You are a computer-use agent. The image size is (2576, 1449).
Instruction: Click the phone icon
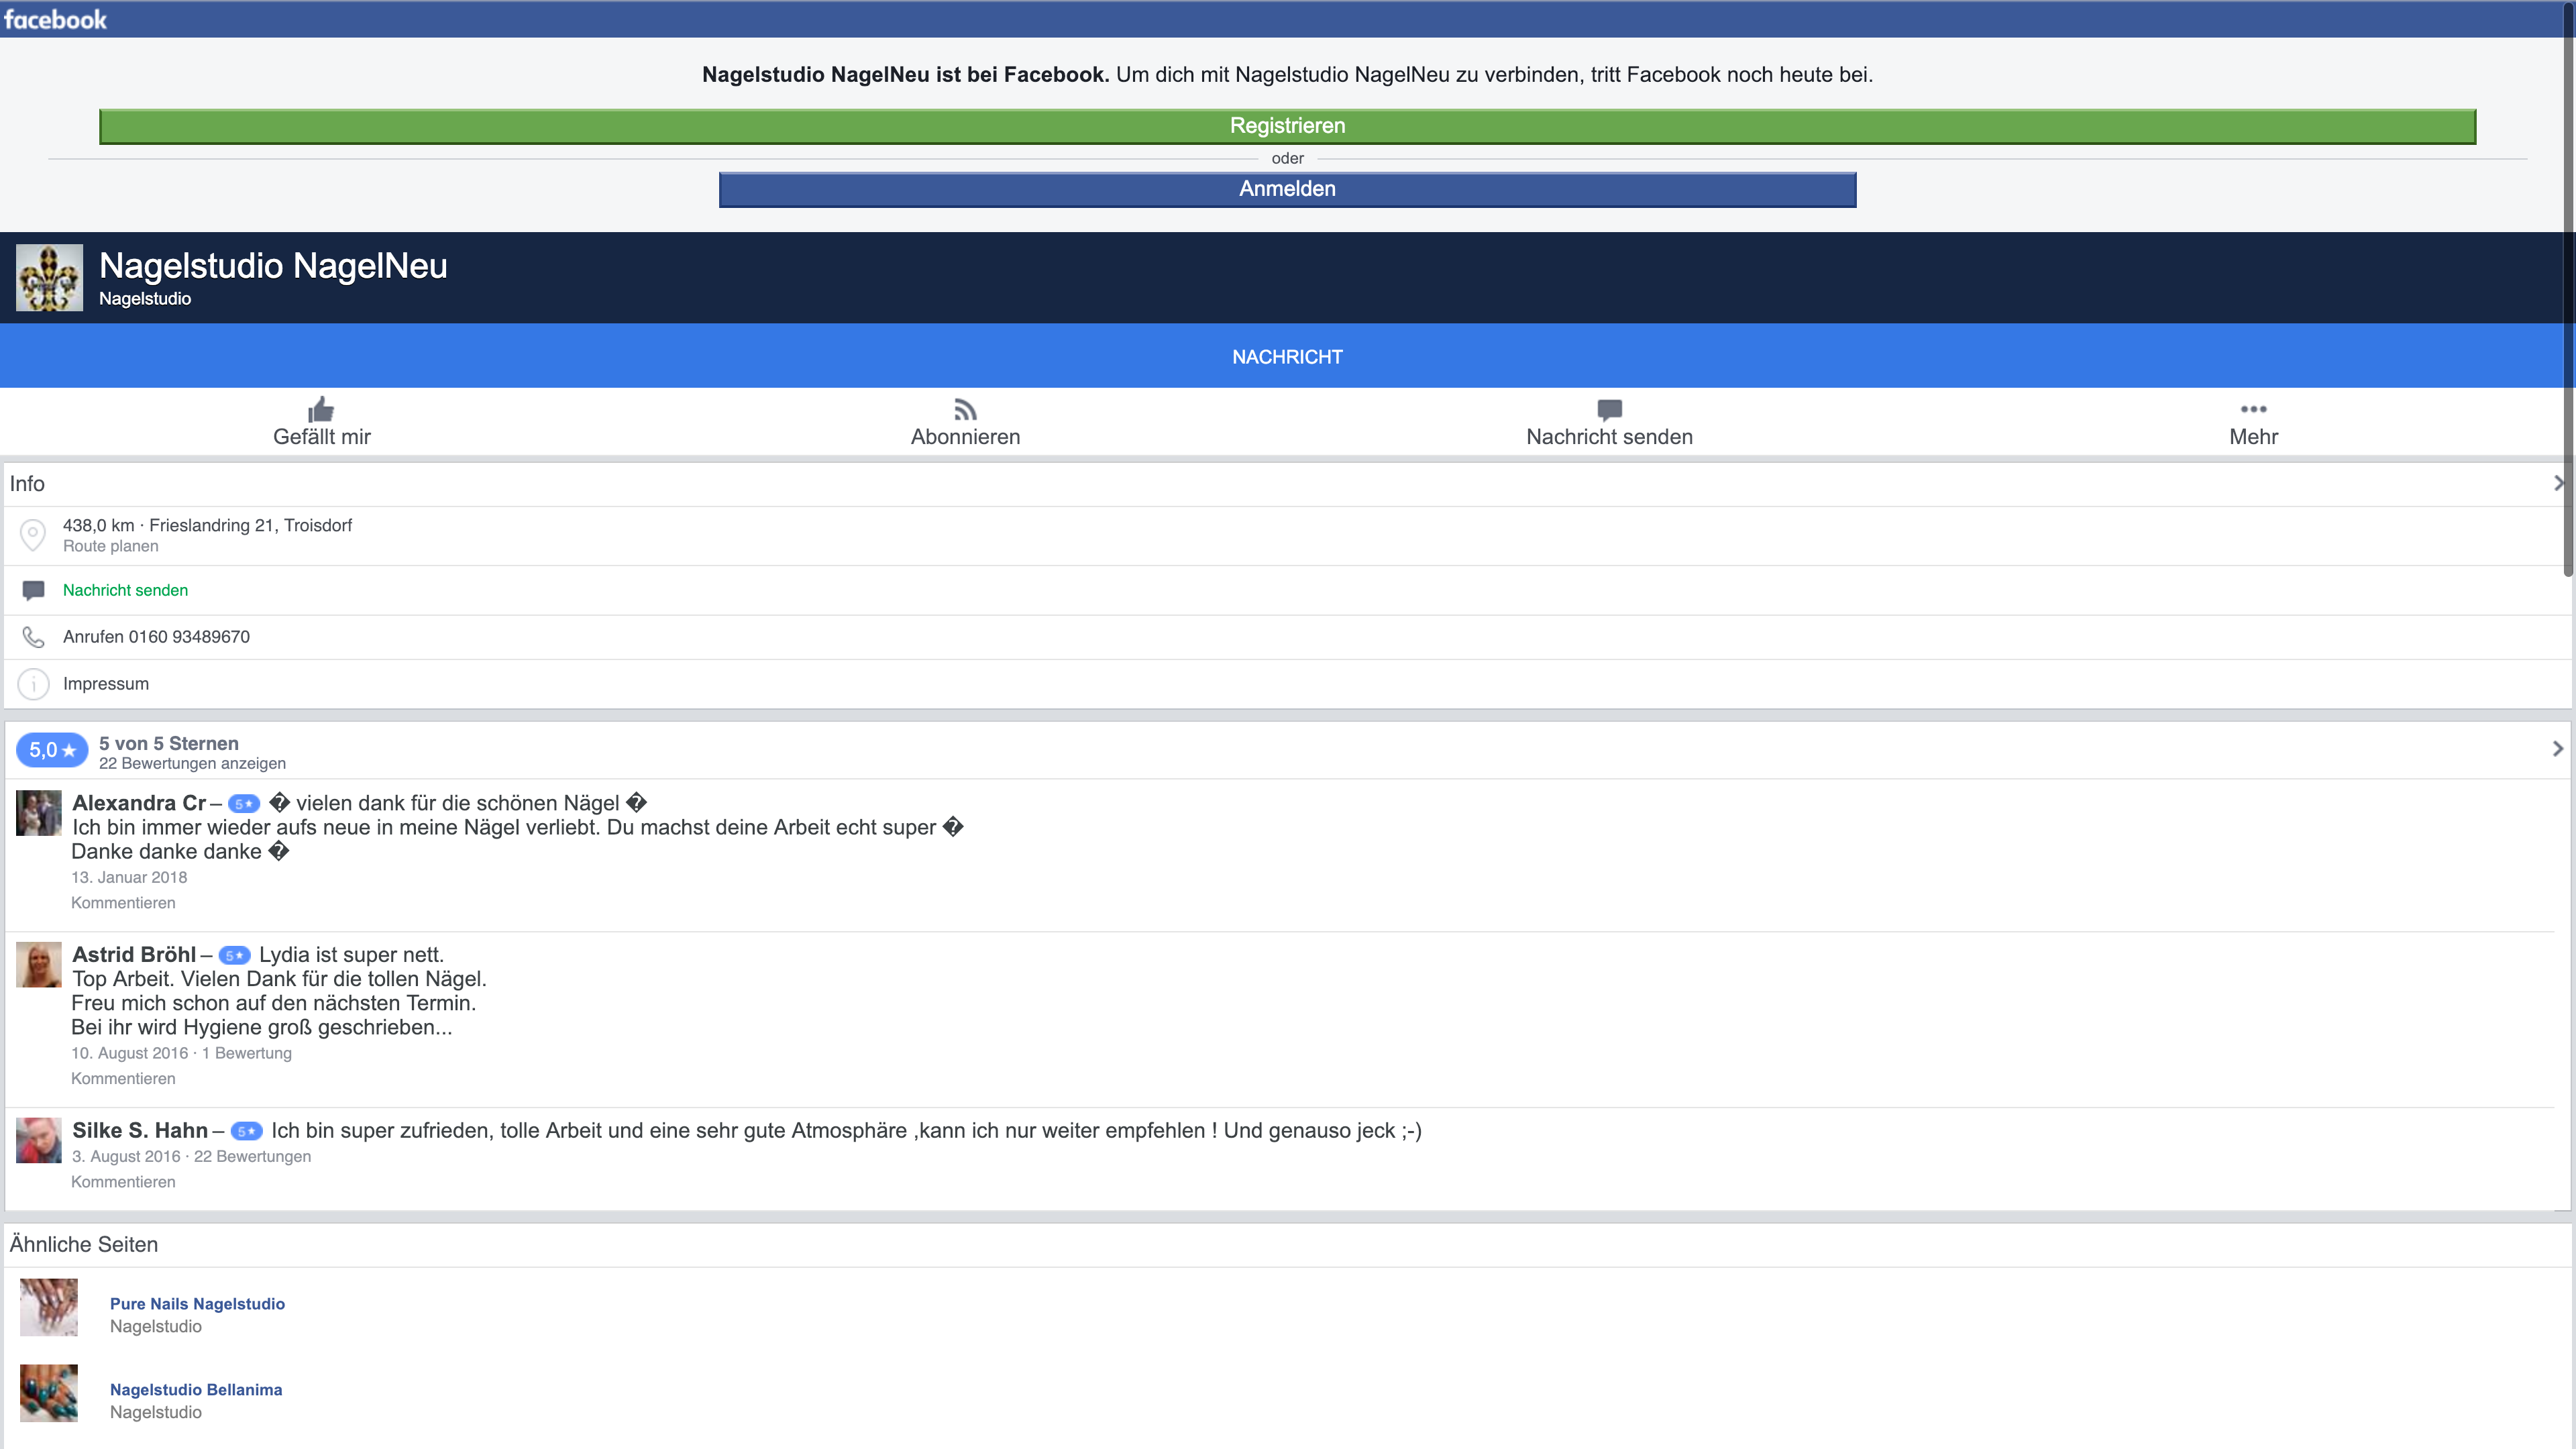33,637
